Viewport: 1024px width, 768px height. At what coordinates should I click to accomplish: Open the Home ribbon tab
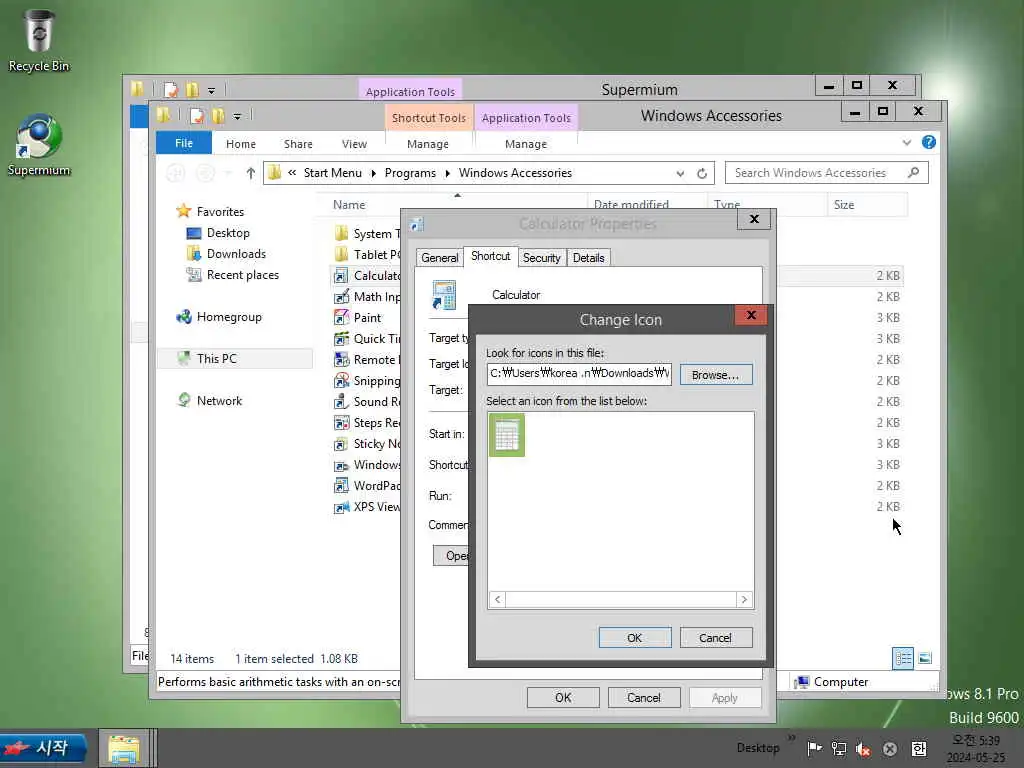coord(241,144)
